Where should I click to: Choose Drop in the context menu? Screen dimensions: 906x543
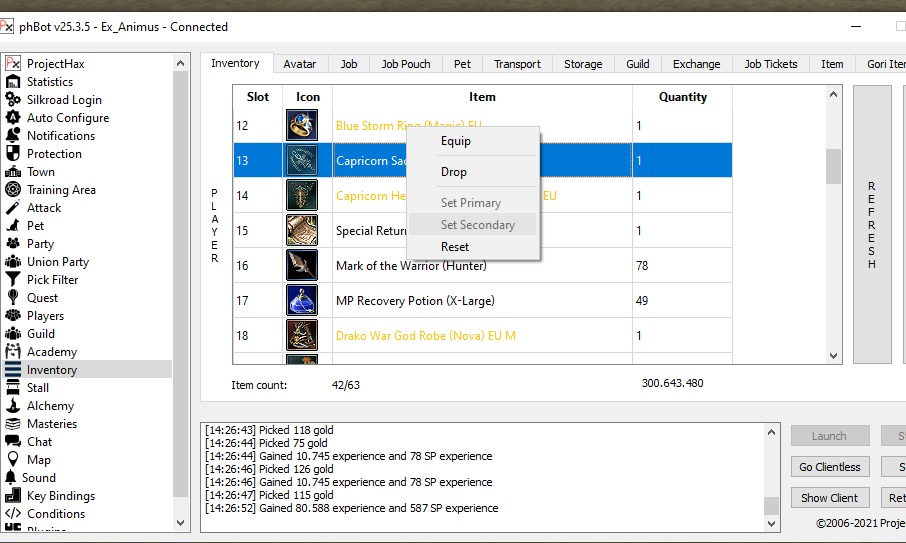454,172
